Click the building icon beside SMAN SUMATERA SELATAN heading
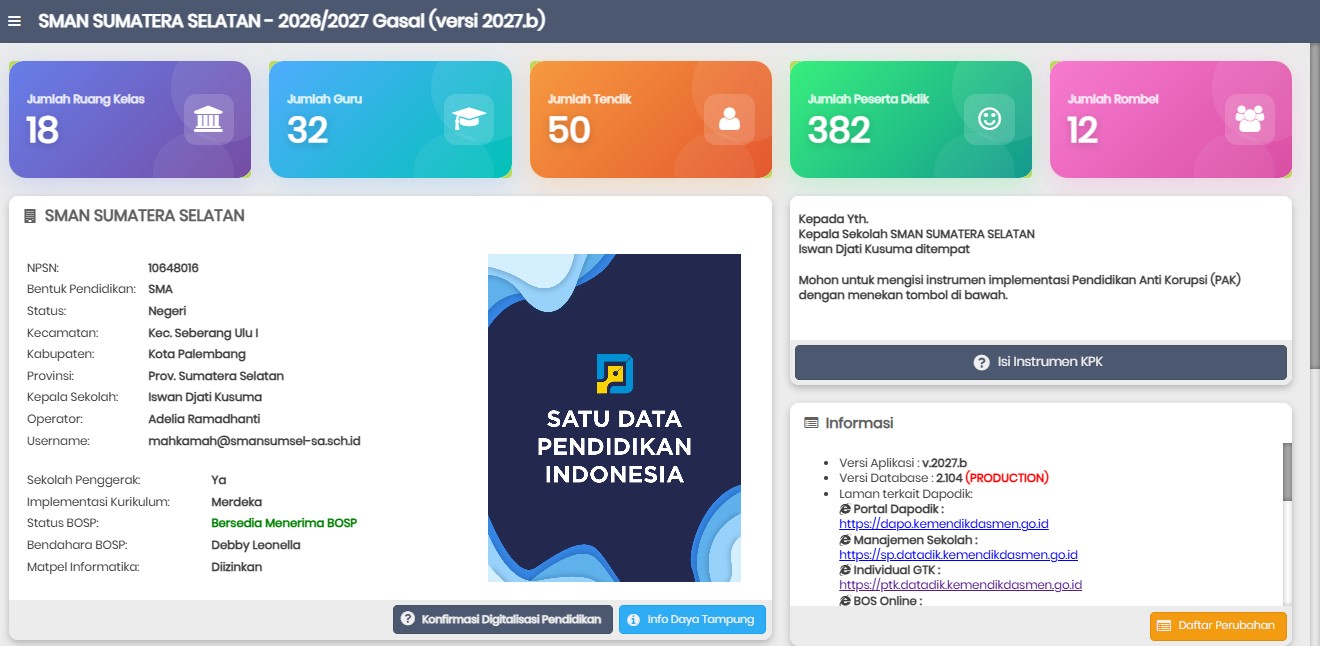Viewport: 1320px width, 646px height. [x=30, y=216]
